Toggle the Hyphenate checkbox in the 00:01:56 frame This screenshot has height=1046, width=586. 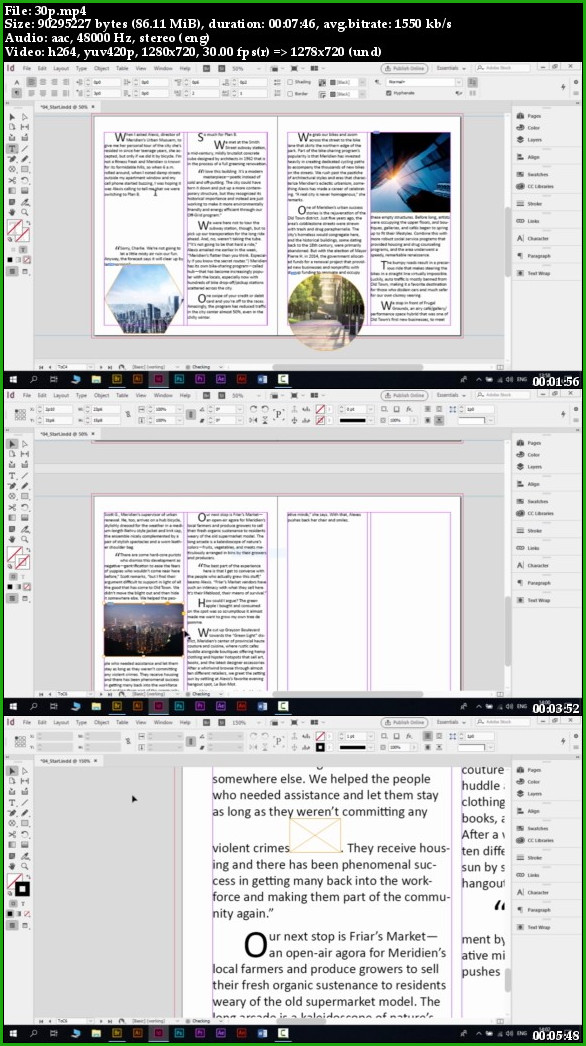(x=389, y=93)
